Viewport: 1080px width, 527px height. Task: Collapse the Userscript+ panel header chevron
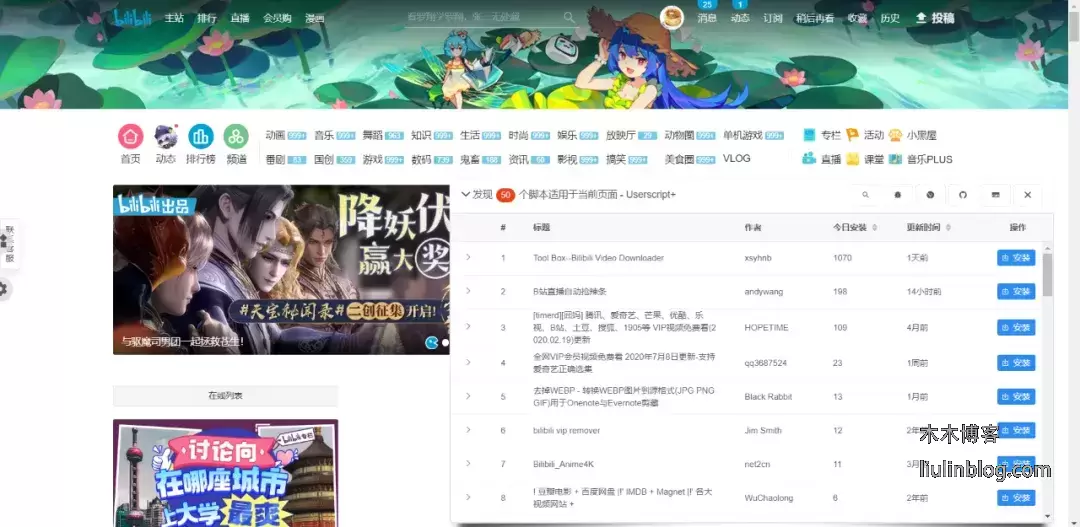tap(466, 194)
